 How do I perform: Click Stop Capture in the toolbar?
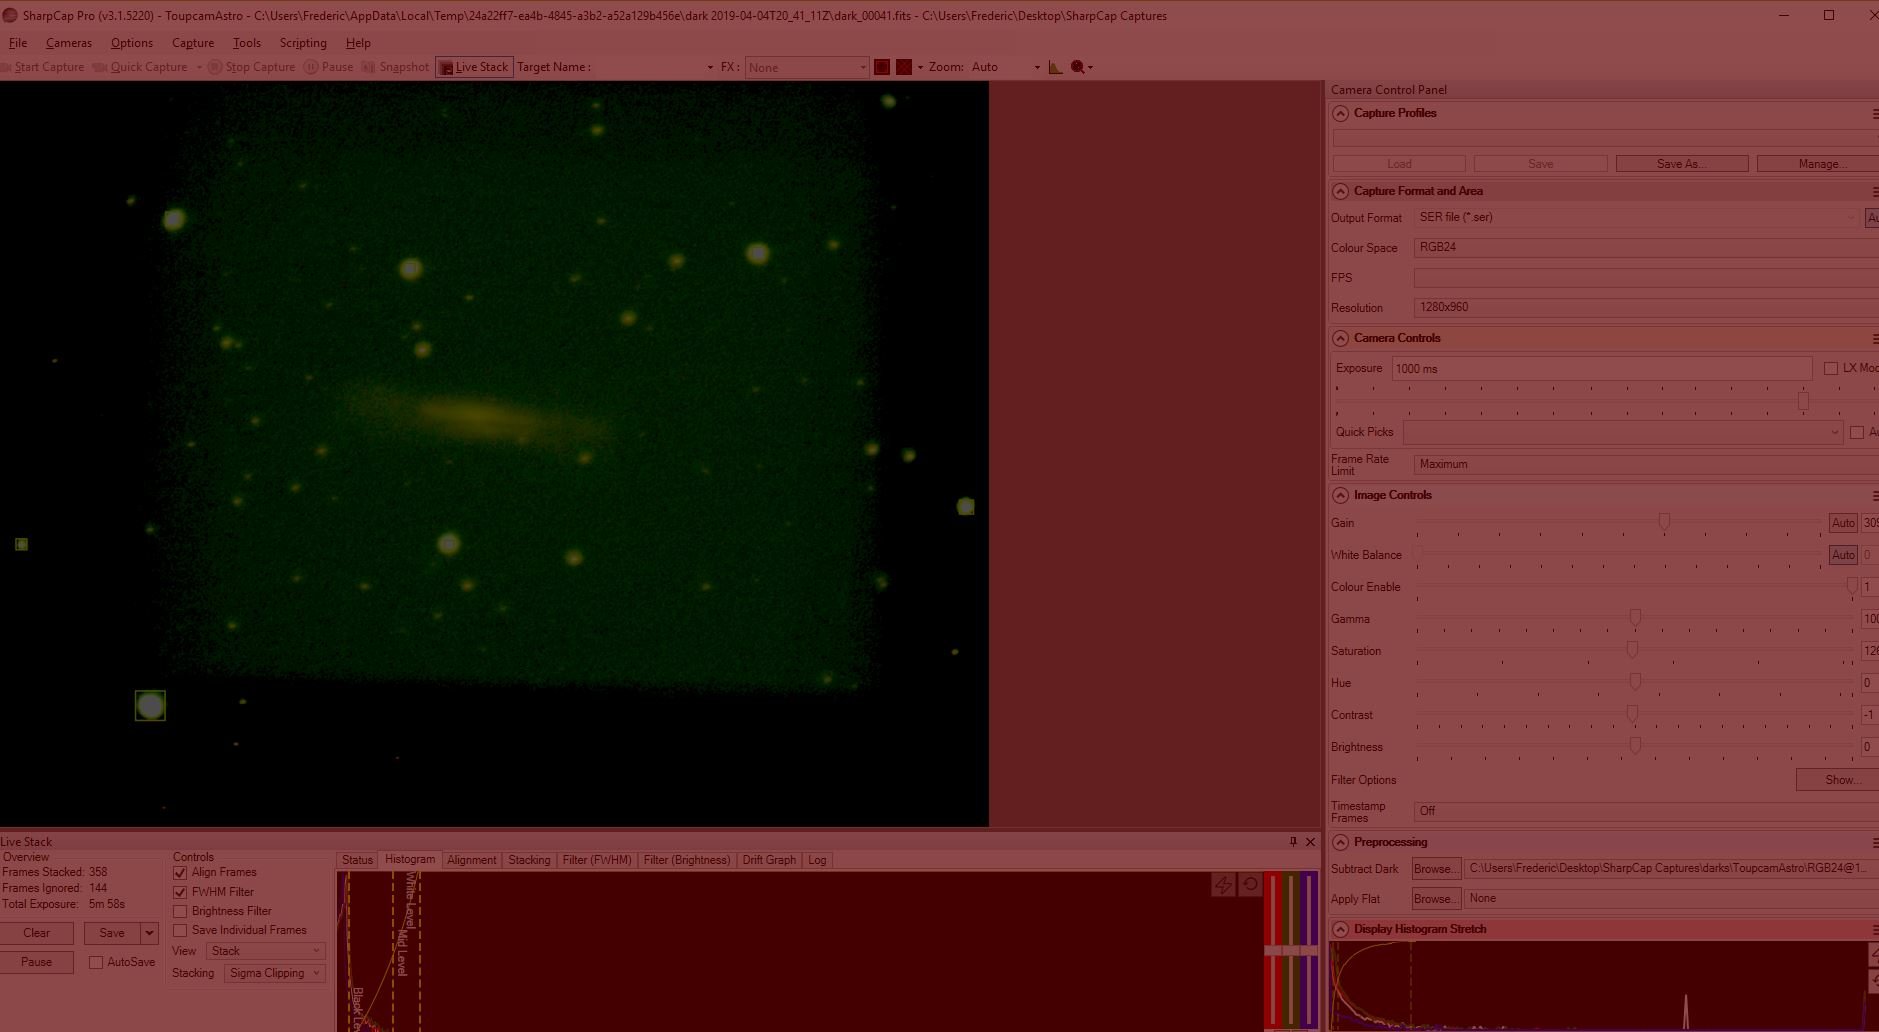[251, 67]
